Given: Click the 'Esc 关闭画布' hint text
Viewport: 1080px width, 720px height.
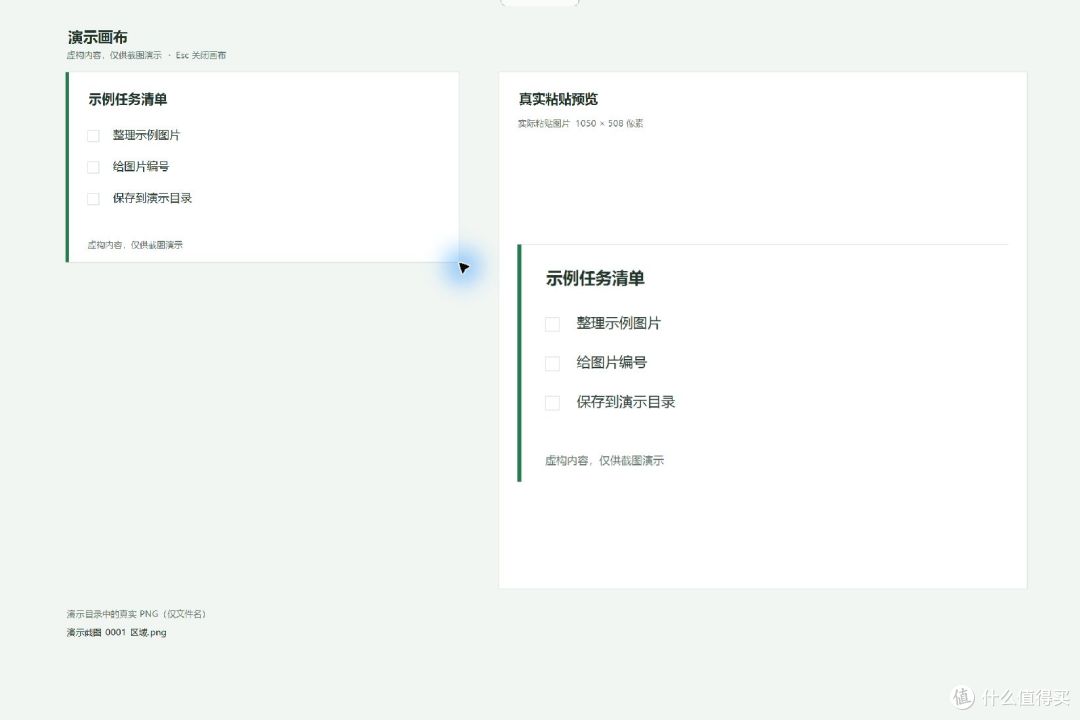Looking at the screenshot, I should [200, 55].
